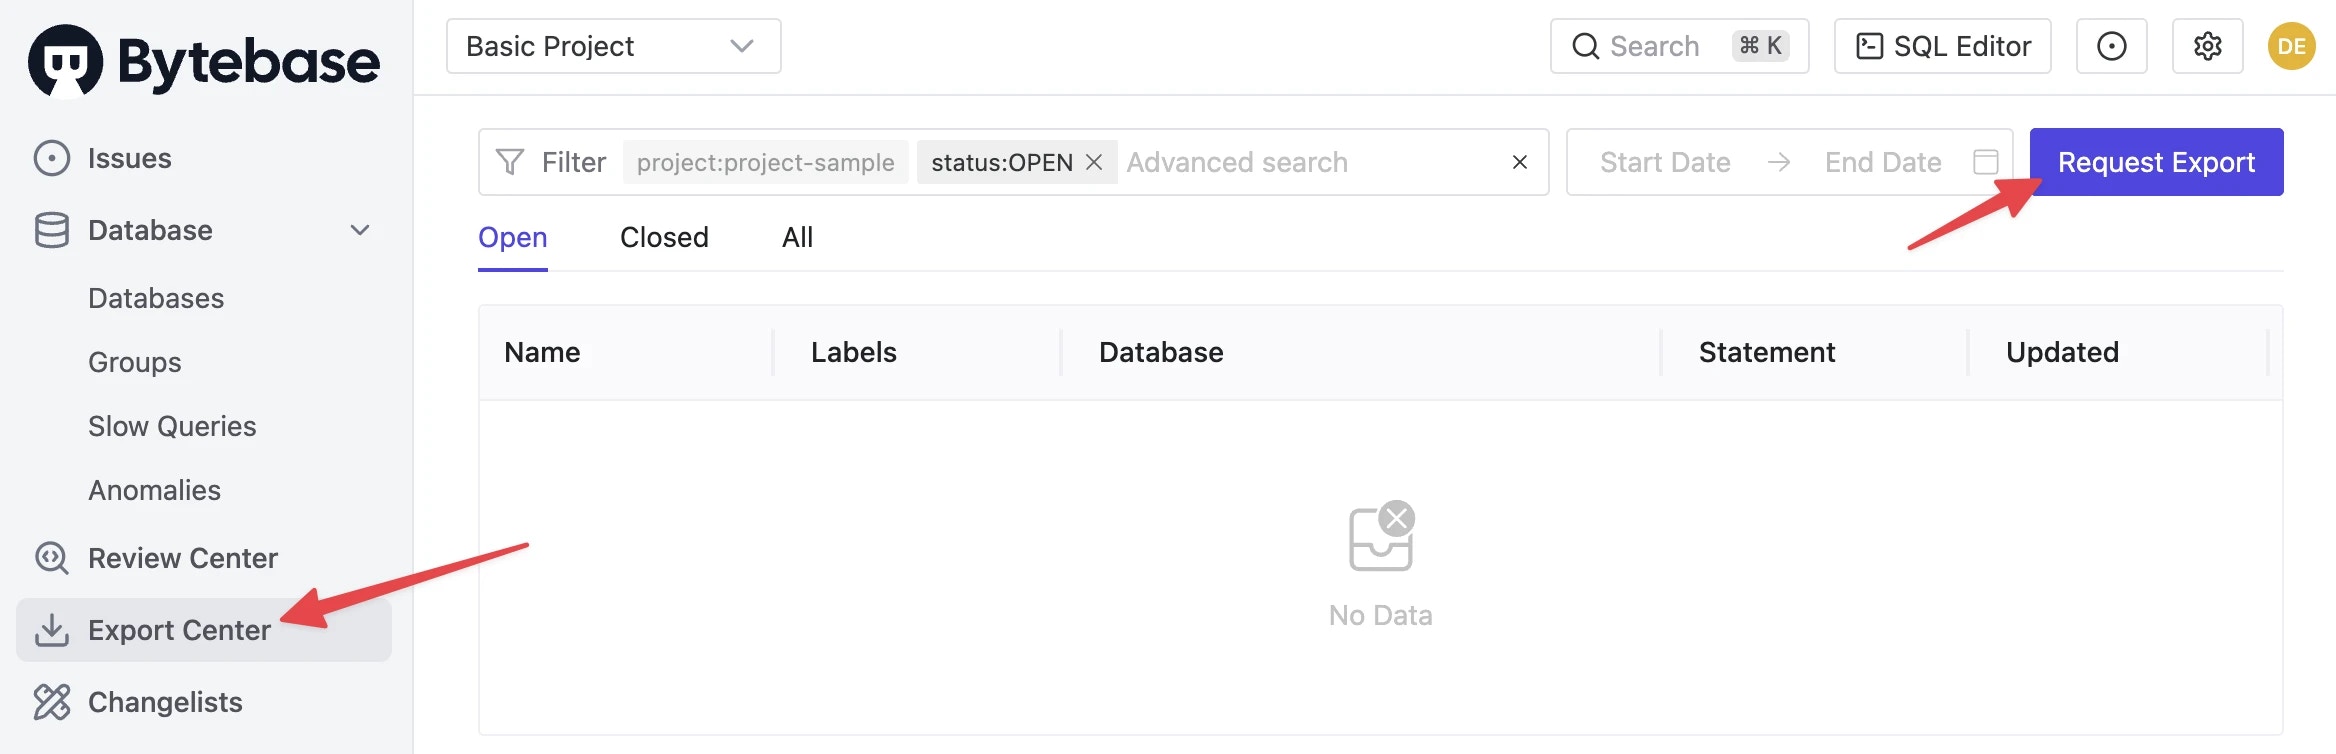This screenshot has width=2336, height=754.
Task: Switch to the Closed tab
Action: 664,237
